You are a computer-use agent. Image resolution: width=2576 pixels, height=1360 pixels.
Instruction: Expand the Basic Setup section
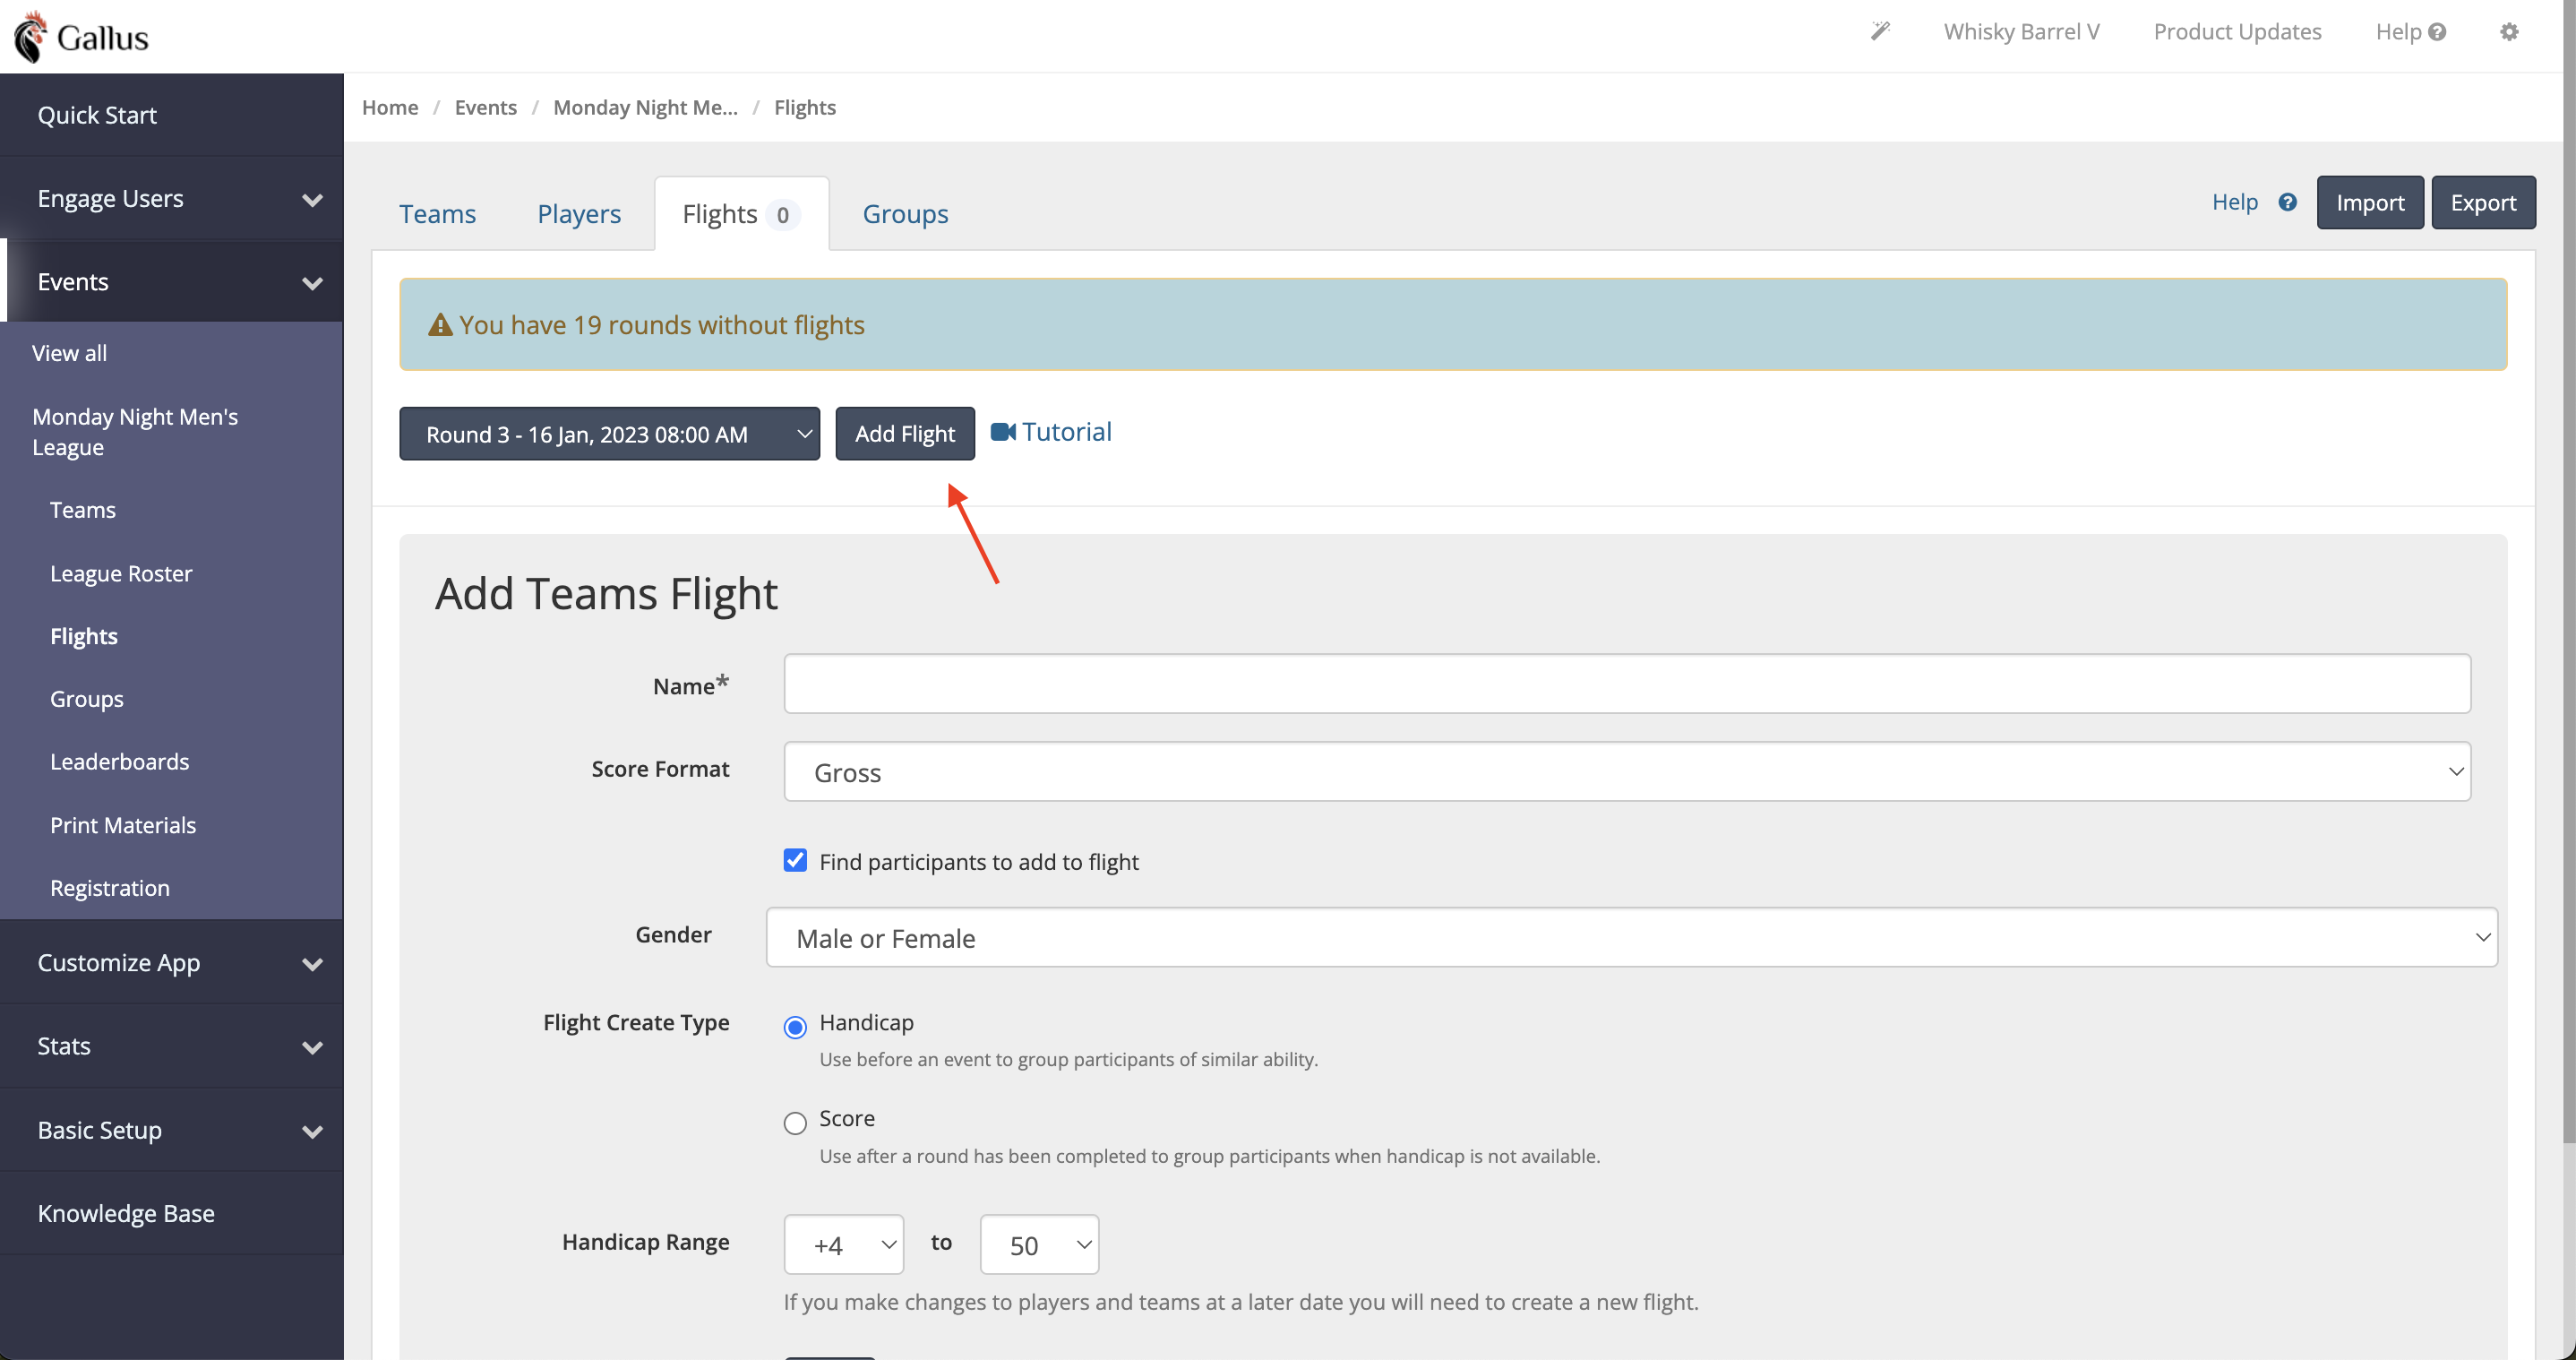coord(172,1130)
